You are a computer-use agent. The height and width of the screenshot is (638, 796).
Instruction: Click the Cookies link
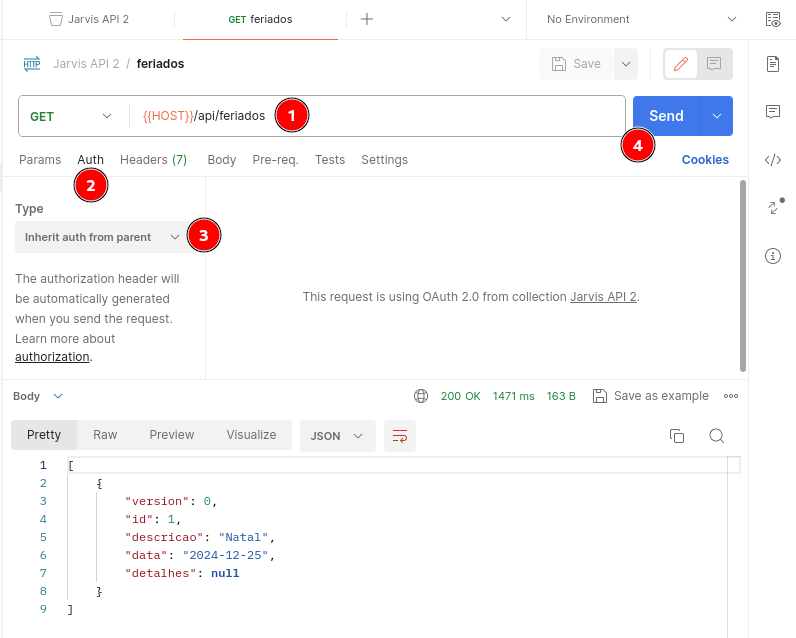[705, 160]
